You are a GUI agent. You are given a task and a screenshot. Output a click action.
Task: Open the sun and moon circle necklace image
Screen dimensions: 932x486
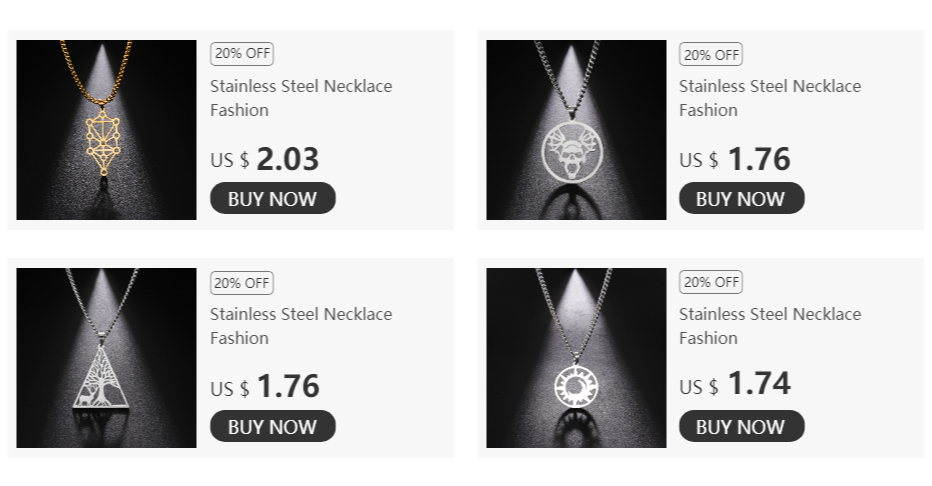pyautogui.click(x=576, y=358)
